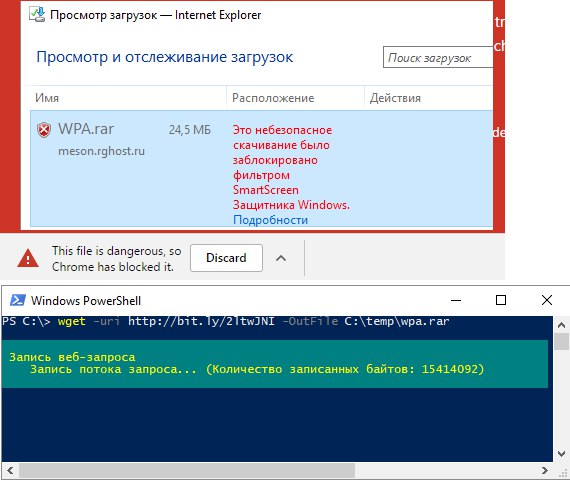Open the Подробности link
The width and height of the screenshot is (570, 480).
tap(270, 220)
